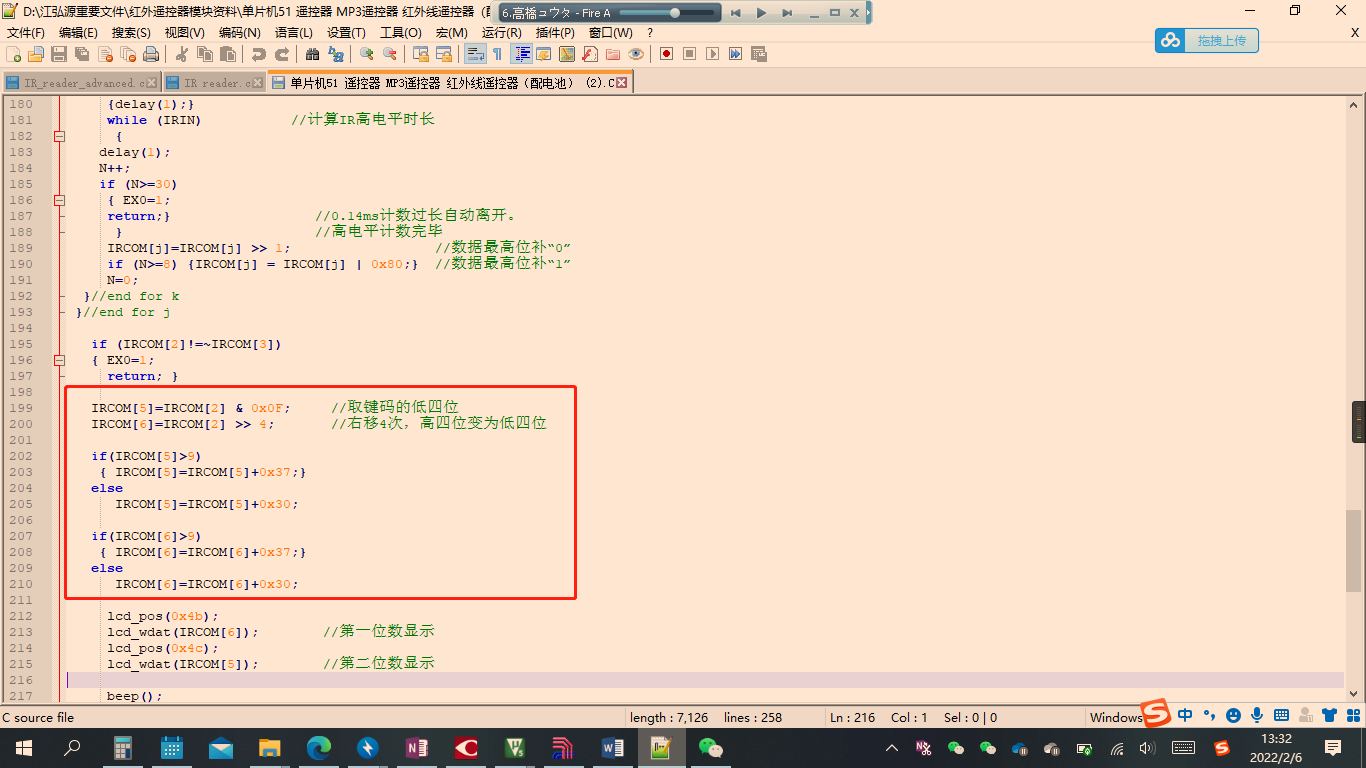Cut selection with the scissors icon
The width and height of the screenshot is (1366, 768).
coord(182,54)
